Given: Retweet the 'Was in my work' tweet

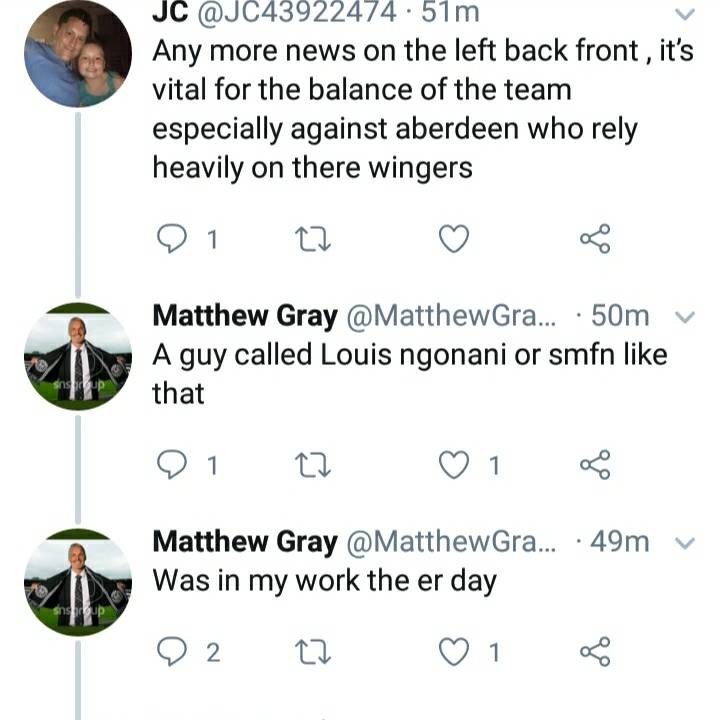Looking at the screenshot, I should [313, 652].
